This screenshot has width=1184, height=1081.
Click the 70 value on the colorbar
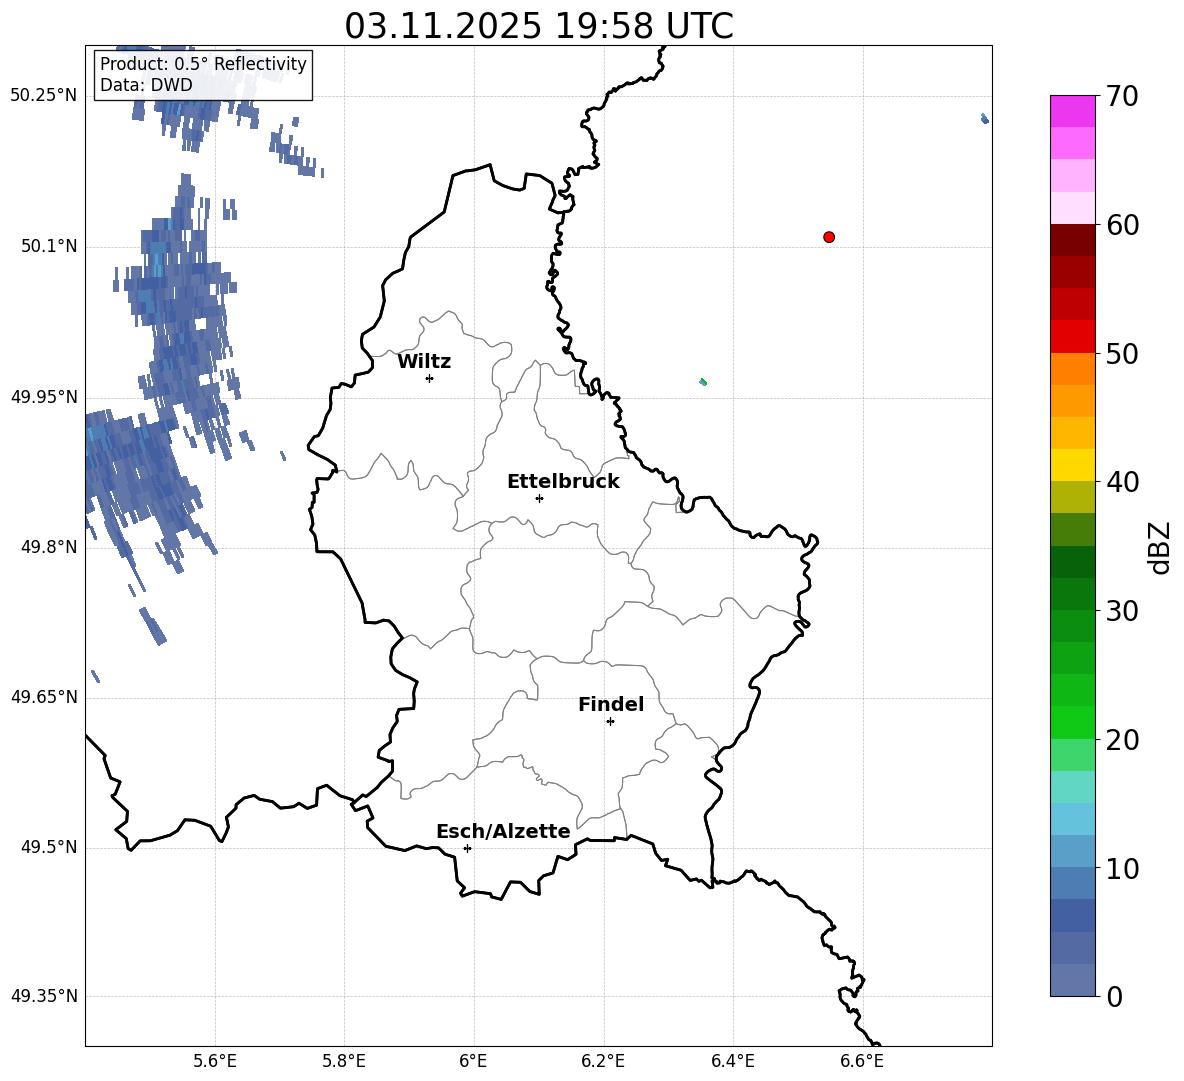[1122, 96]
